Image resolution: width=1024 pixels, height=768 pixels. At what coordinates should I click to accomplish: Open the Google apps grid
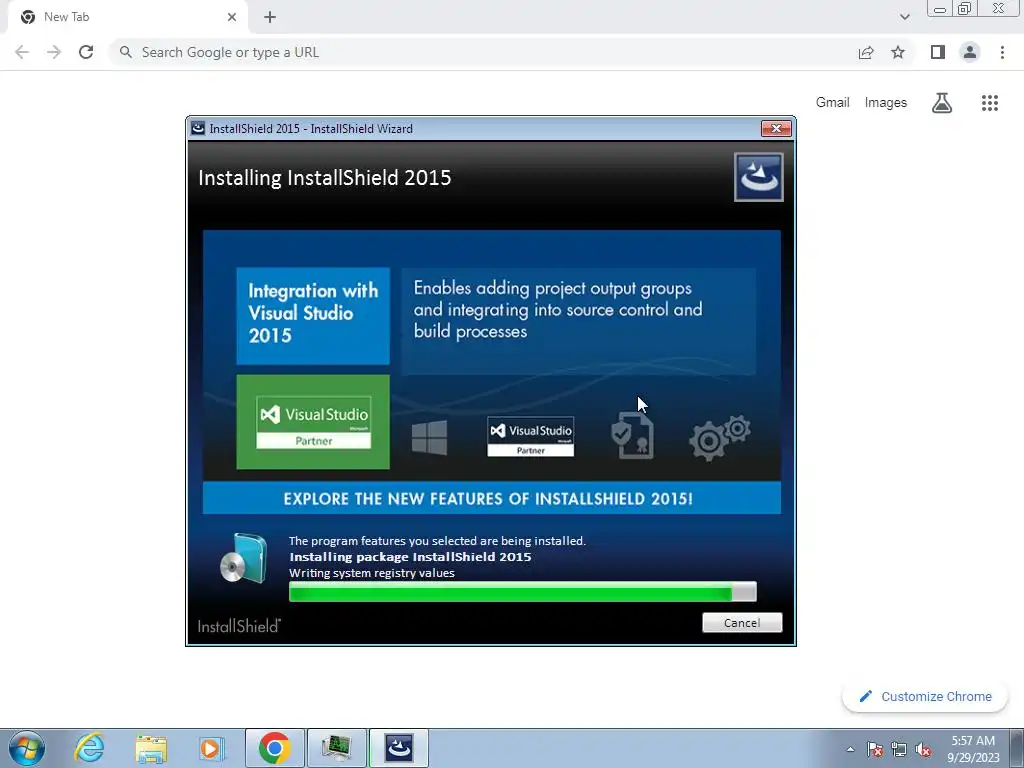click(x=990, y=103)
